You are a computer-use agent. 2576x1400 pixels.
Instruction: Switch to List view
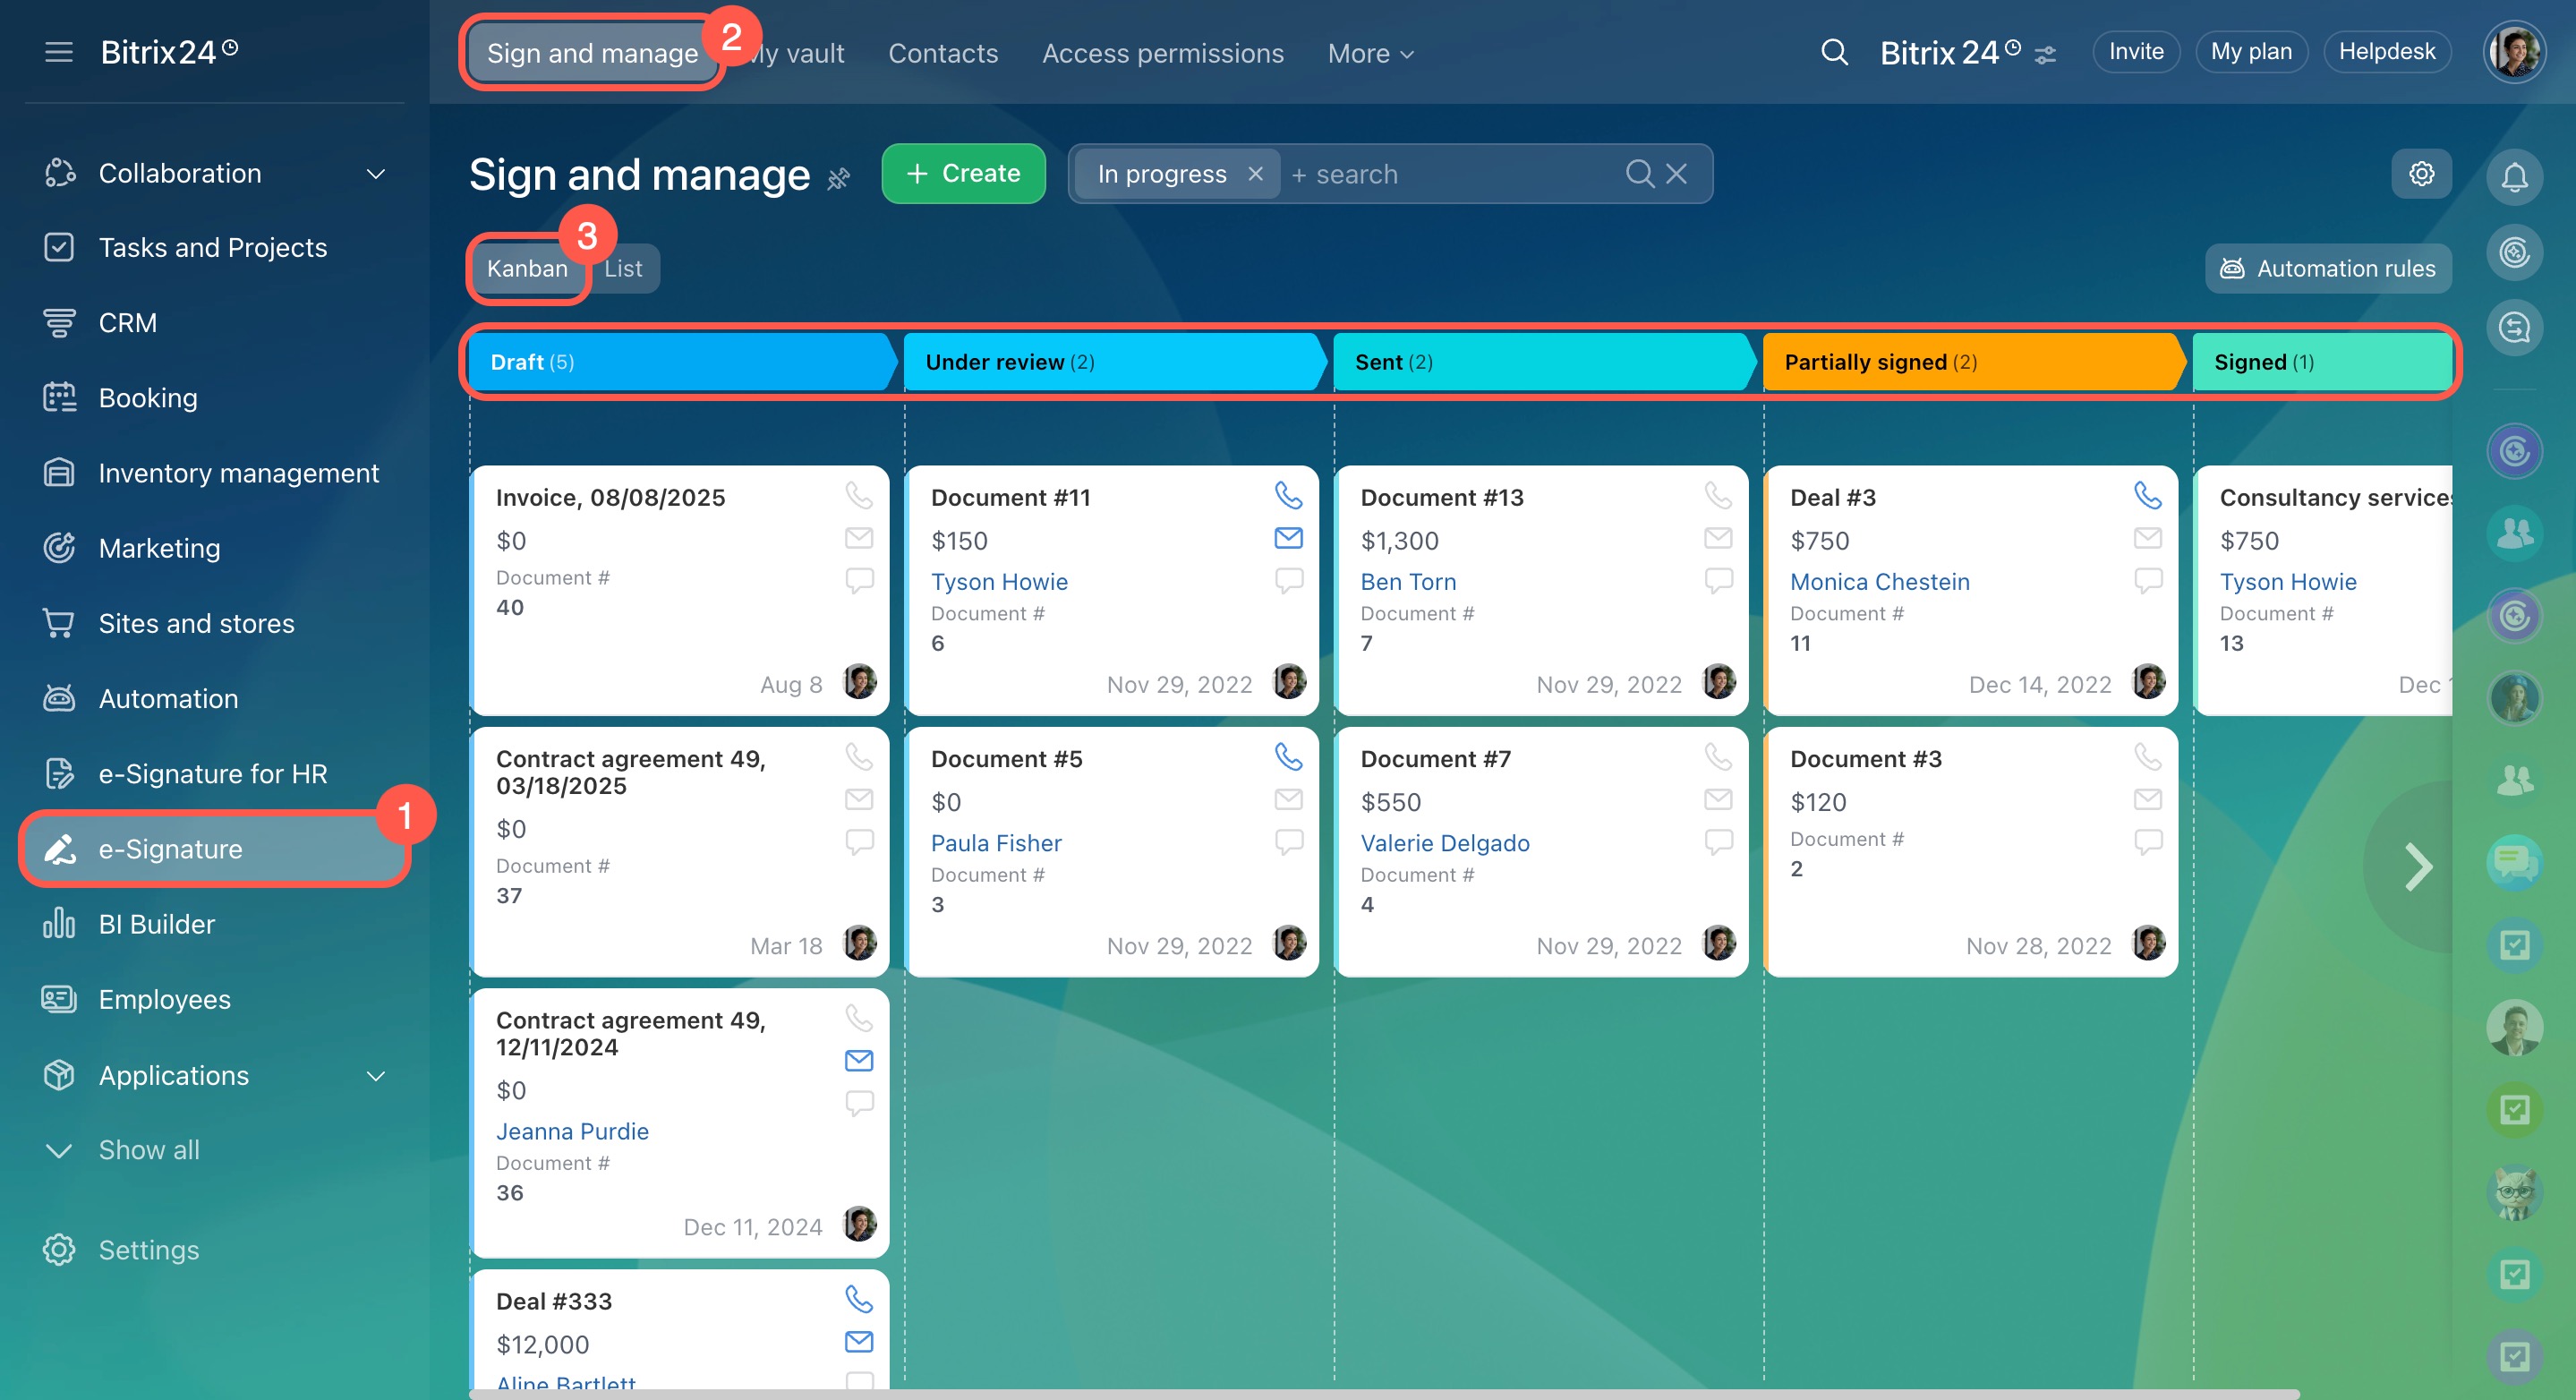click(x=623, y=268)
